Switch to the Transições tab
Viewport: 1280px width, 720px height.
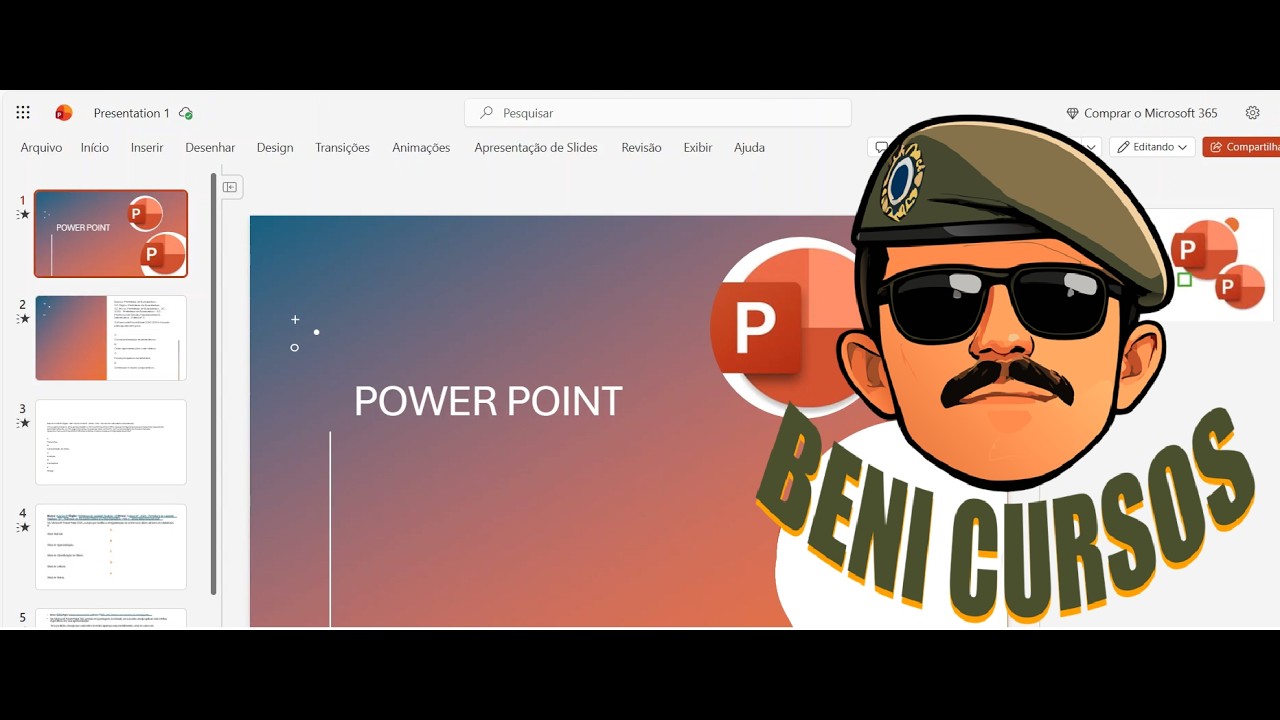[x=342, y=147]
